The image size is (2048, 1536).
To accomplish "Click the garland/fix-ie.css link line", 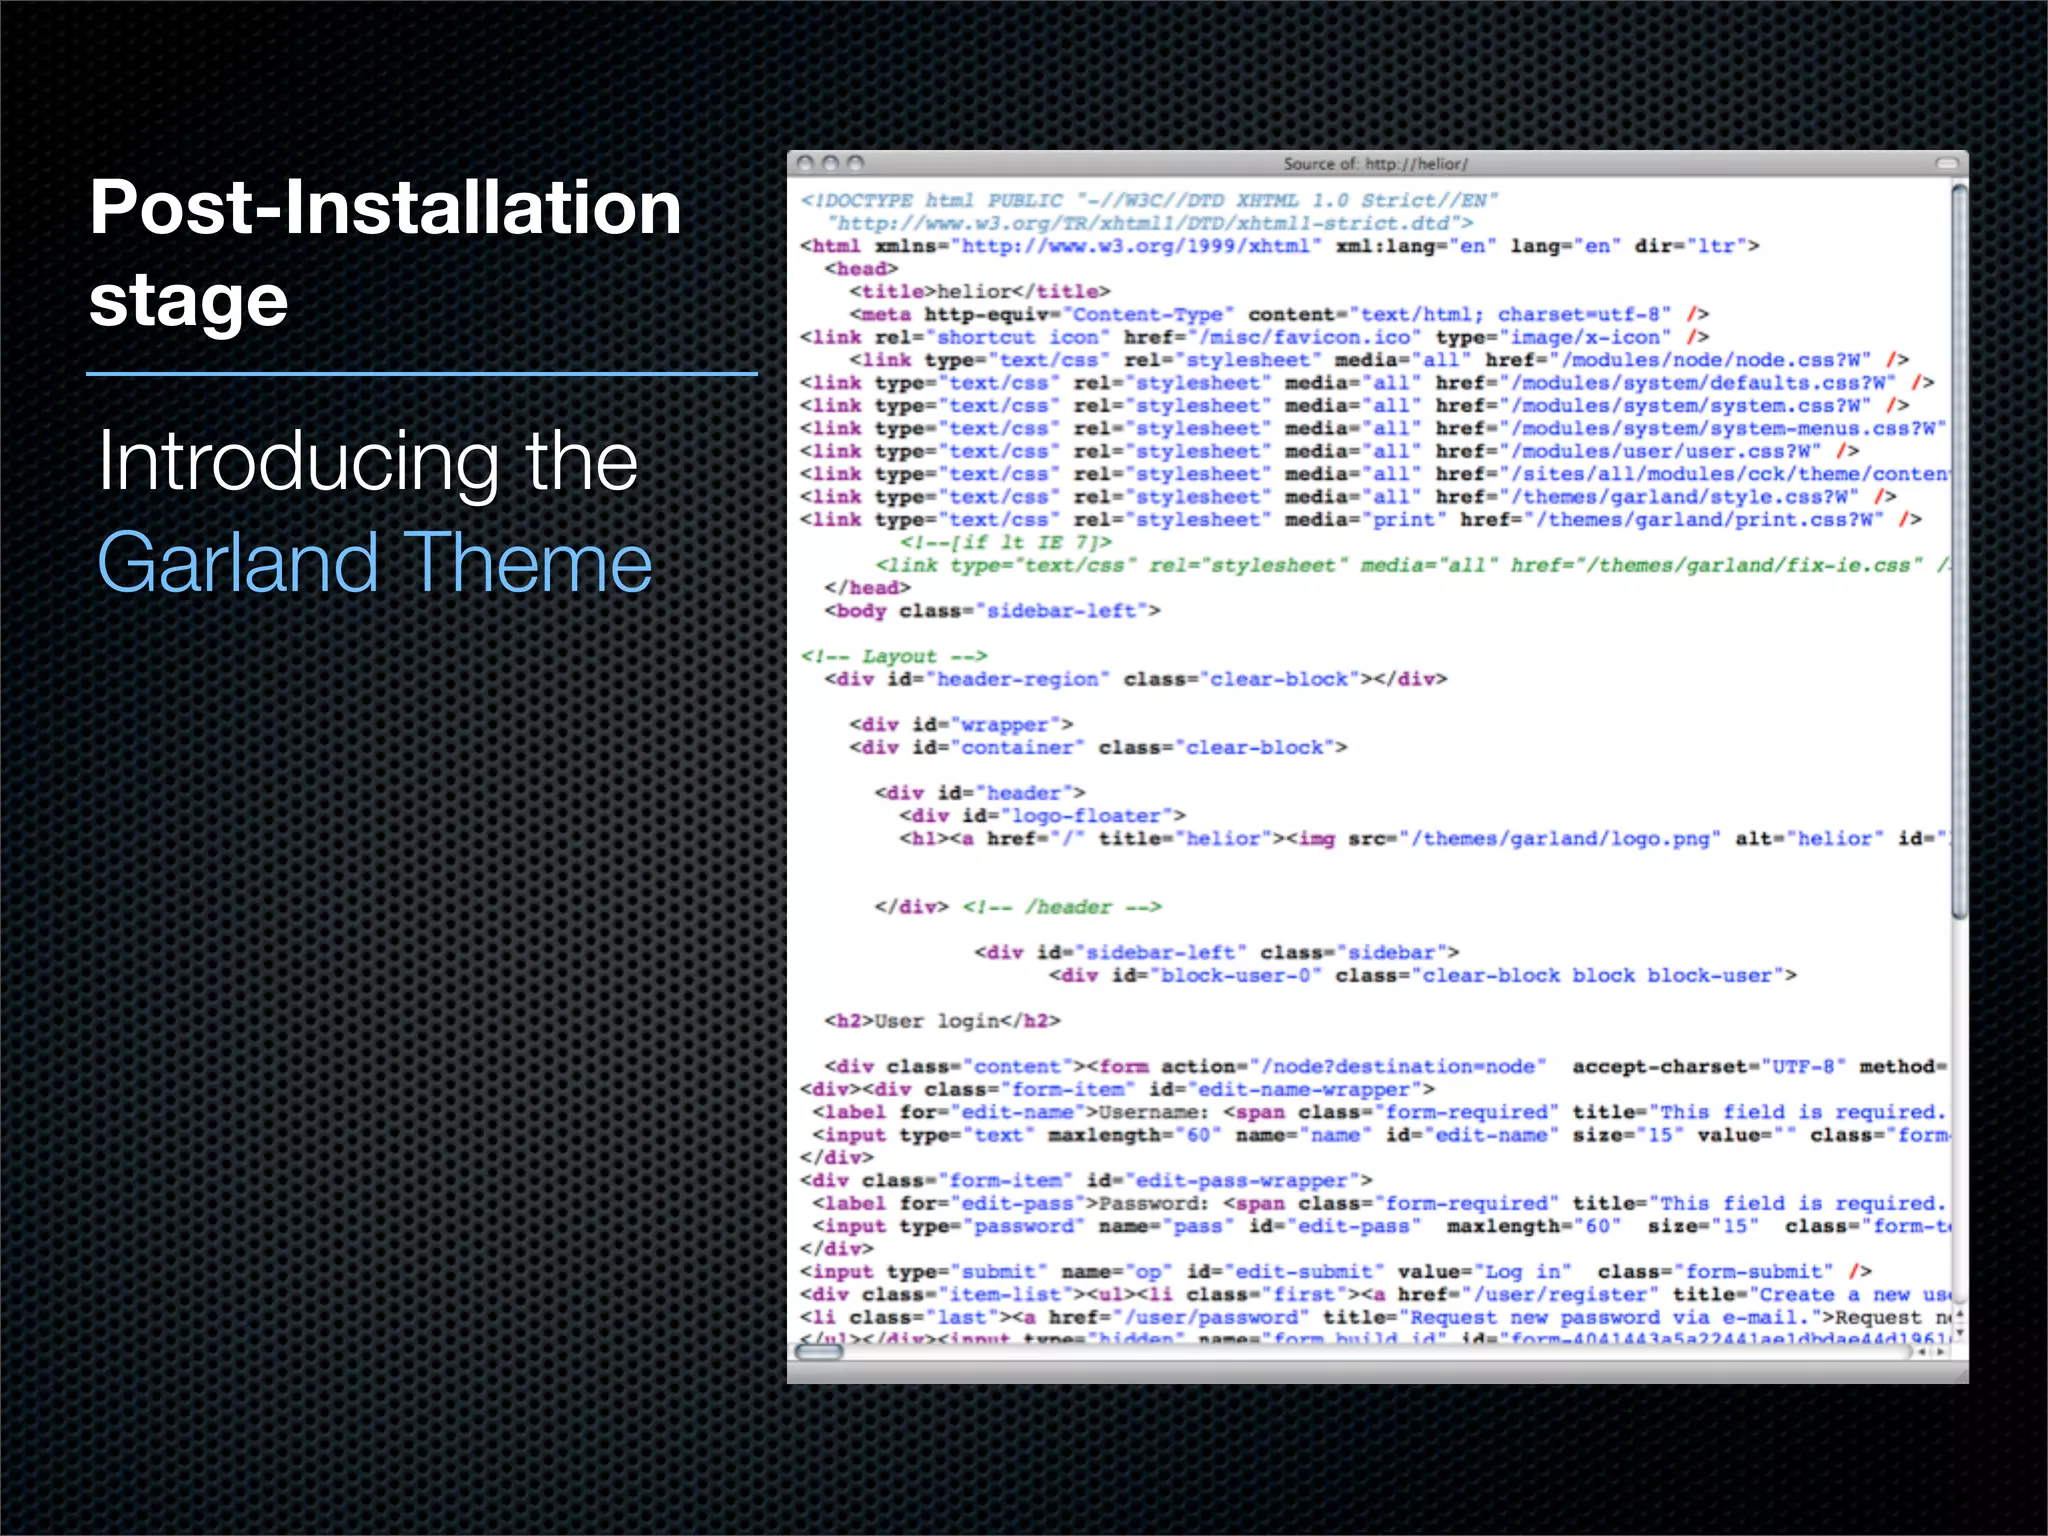I will (1412, 566).
